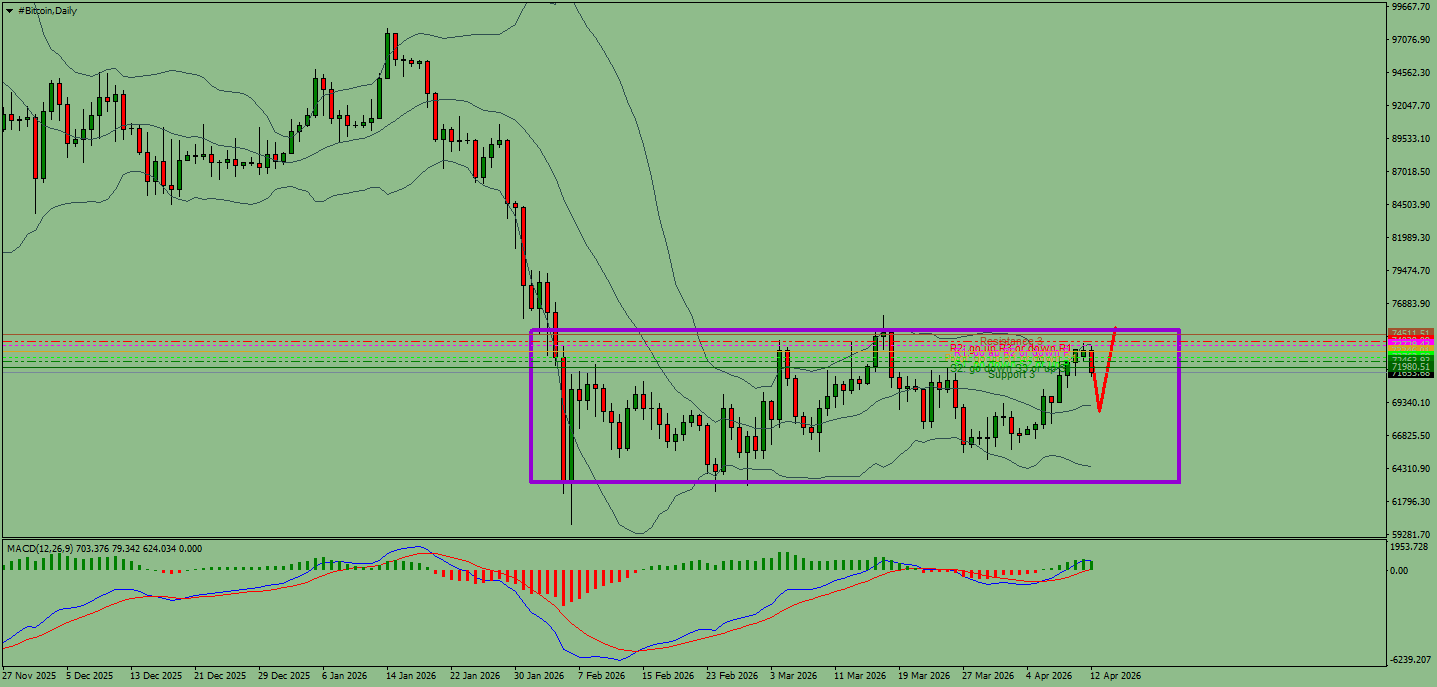Open the dropdown arrow beside #Bitcoin,Daily

tap(9, 11)
